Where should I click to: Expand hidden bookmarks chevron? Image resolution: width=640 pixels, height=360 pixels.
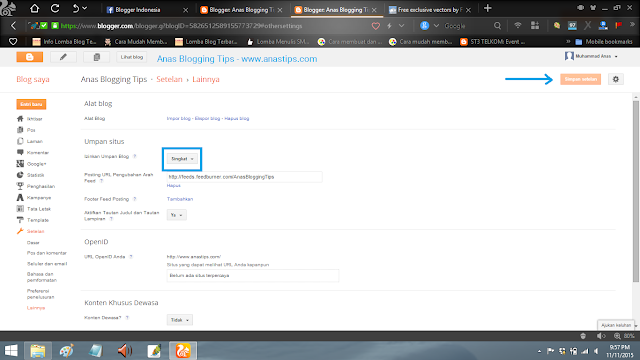pyautogui.click(x=568, y=42)
